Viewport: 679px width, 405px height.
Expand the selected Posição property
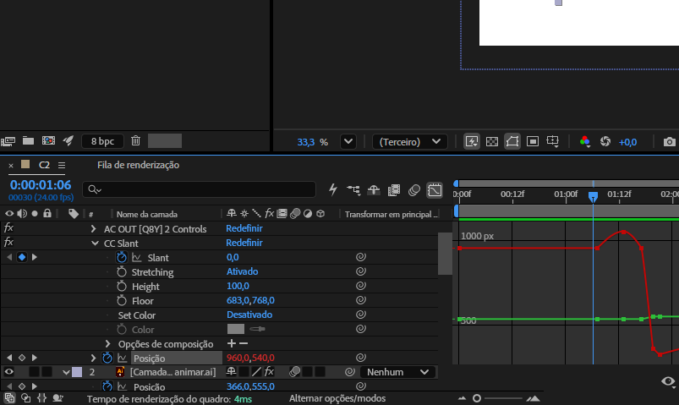[93, 358]
